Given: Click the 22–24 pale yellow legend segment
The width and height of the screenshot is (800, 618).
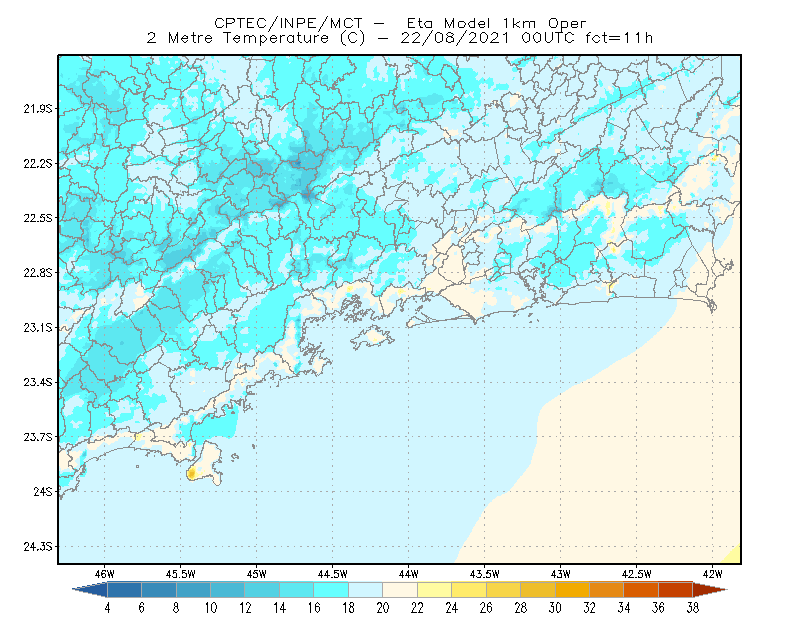Looking at the screenshot, I should pos(434,590).
